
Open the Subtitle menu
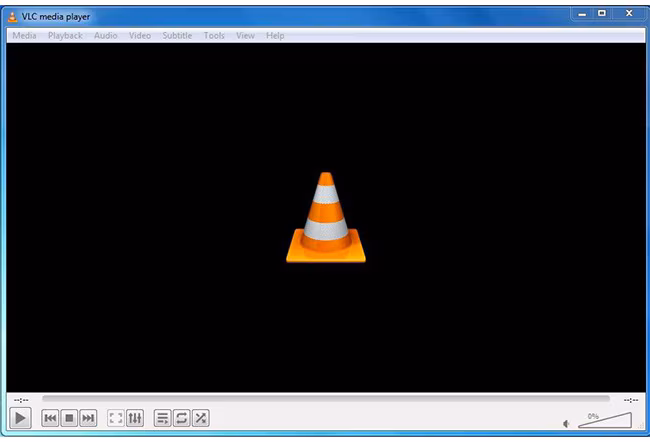177,36
